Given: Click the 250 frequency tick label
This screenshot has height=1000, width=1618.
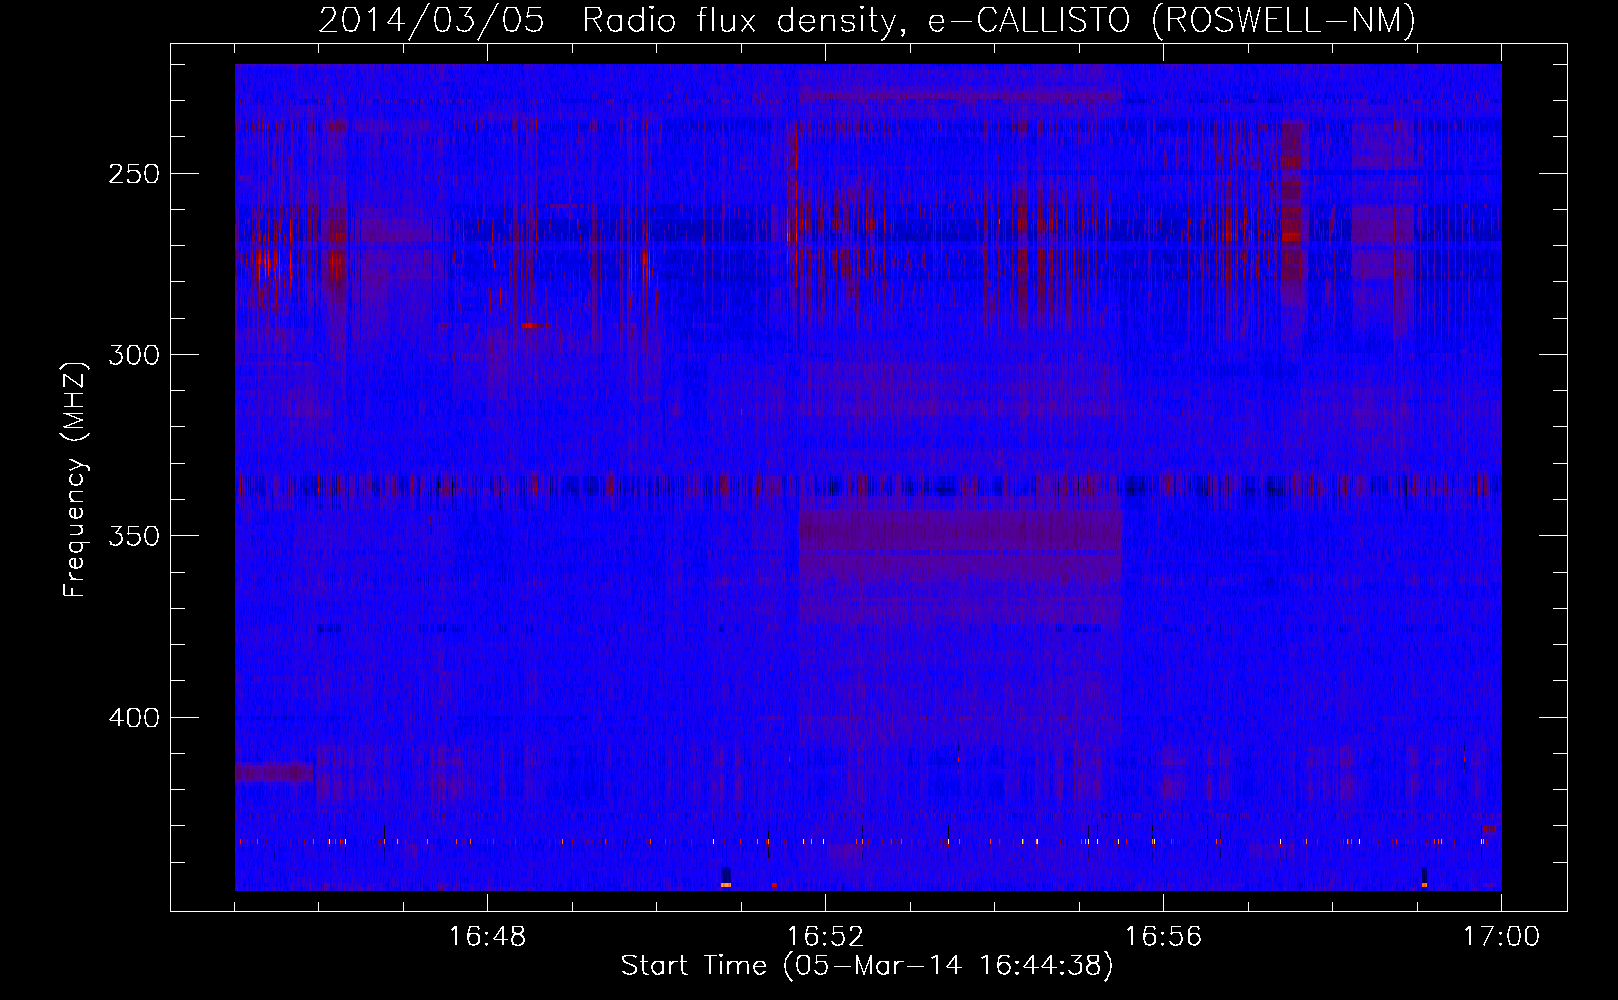Looking at the screenshot, I should click(x=134, y=174).
